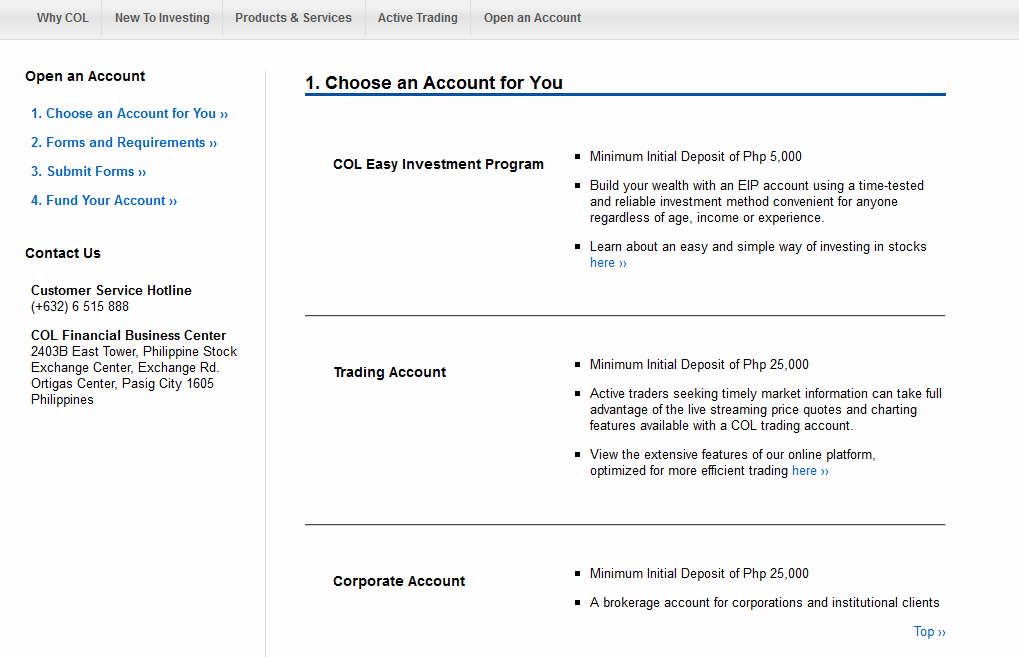Select 'A brokerage account for corporations' text
The image size is (1019, 657).
coord(764,602)
